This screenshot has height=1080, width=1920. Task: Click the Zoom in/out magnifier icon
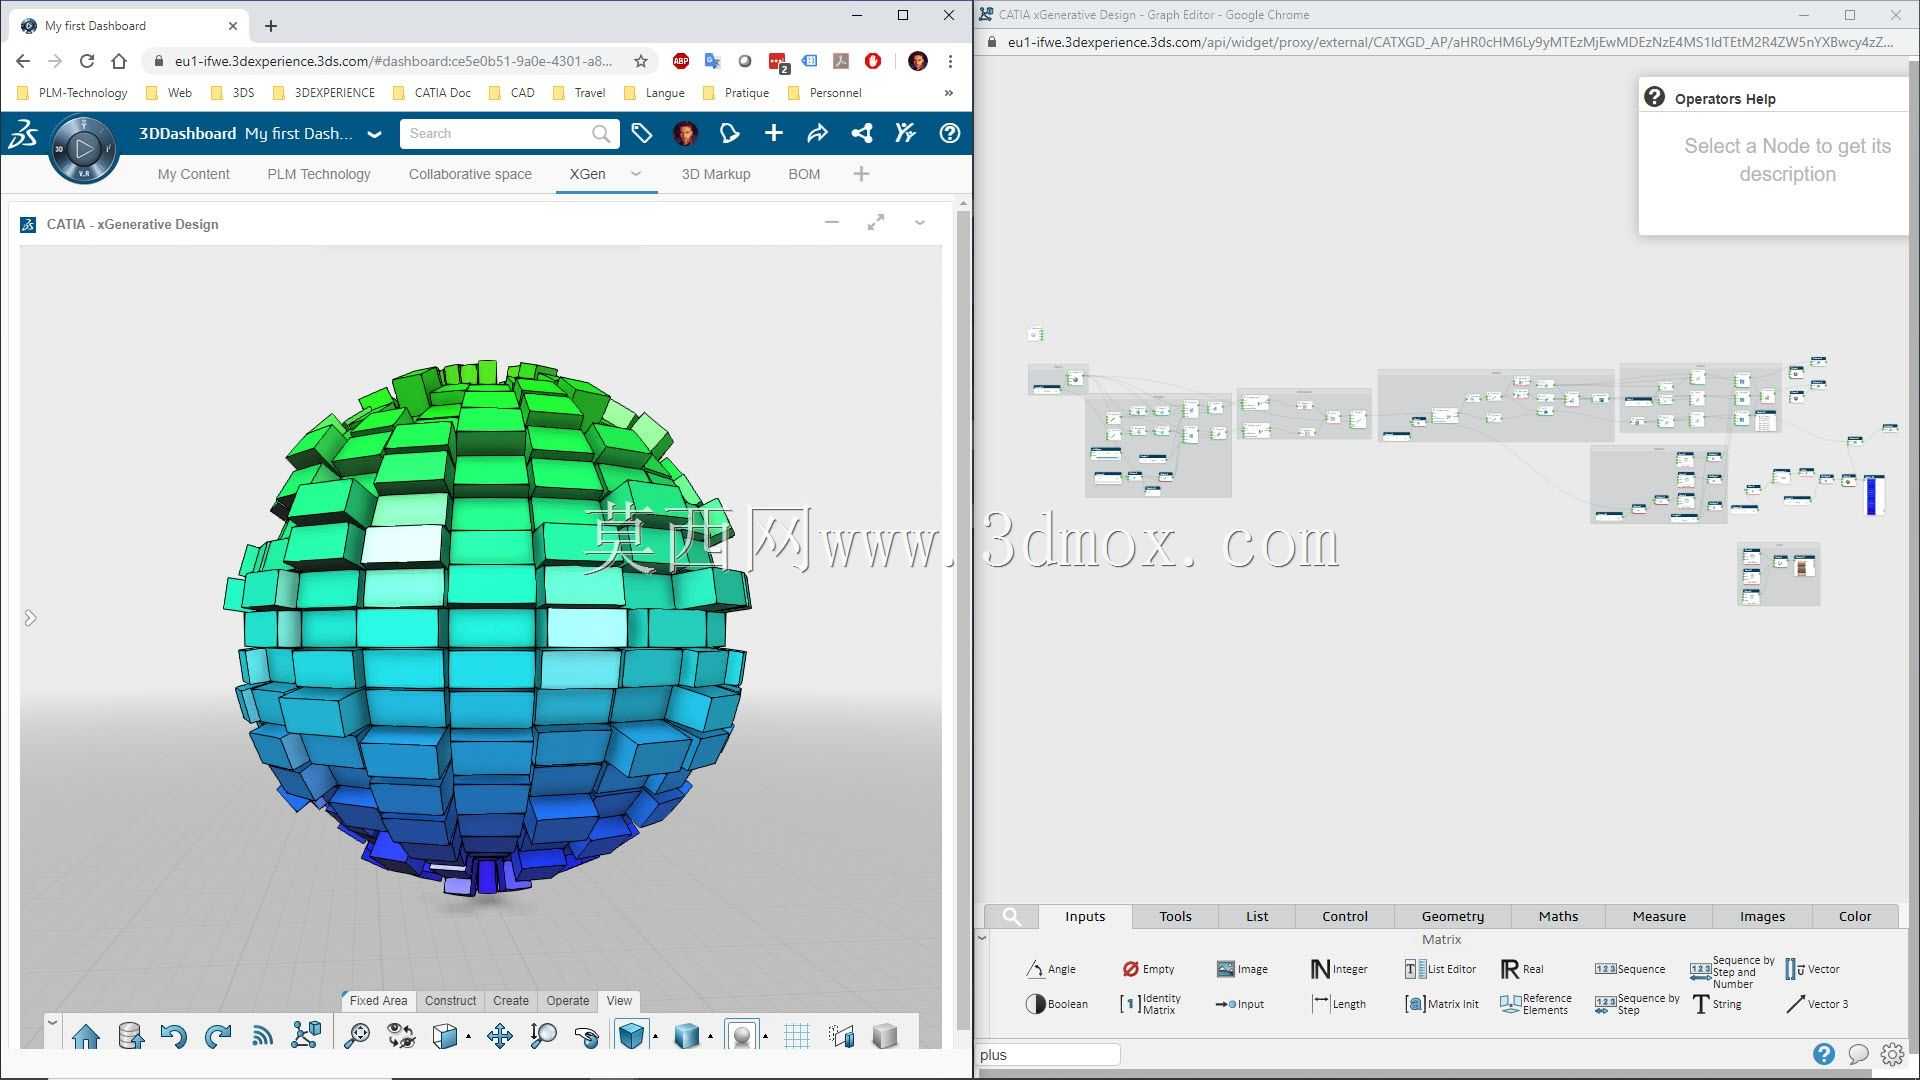tap(543, 1036)
